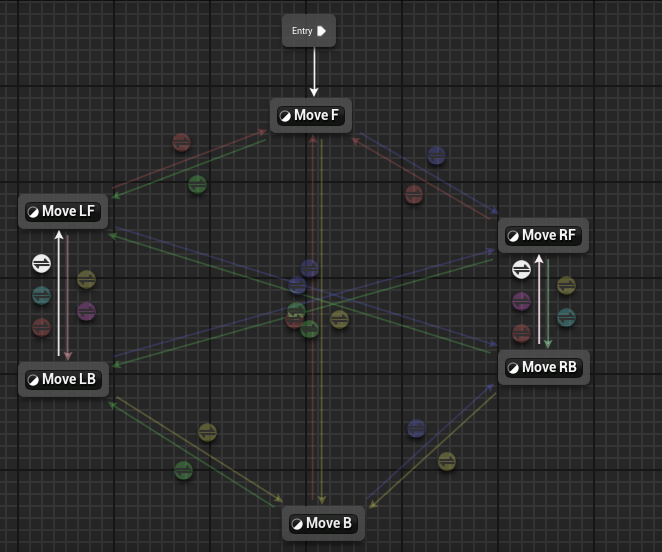Select red transition icon between Move RF and Move F
This screenshot has height=552, width=662.
414,195
